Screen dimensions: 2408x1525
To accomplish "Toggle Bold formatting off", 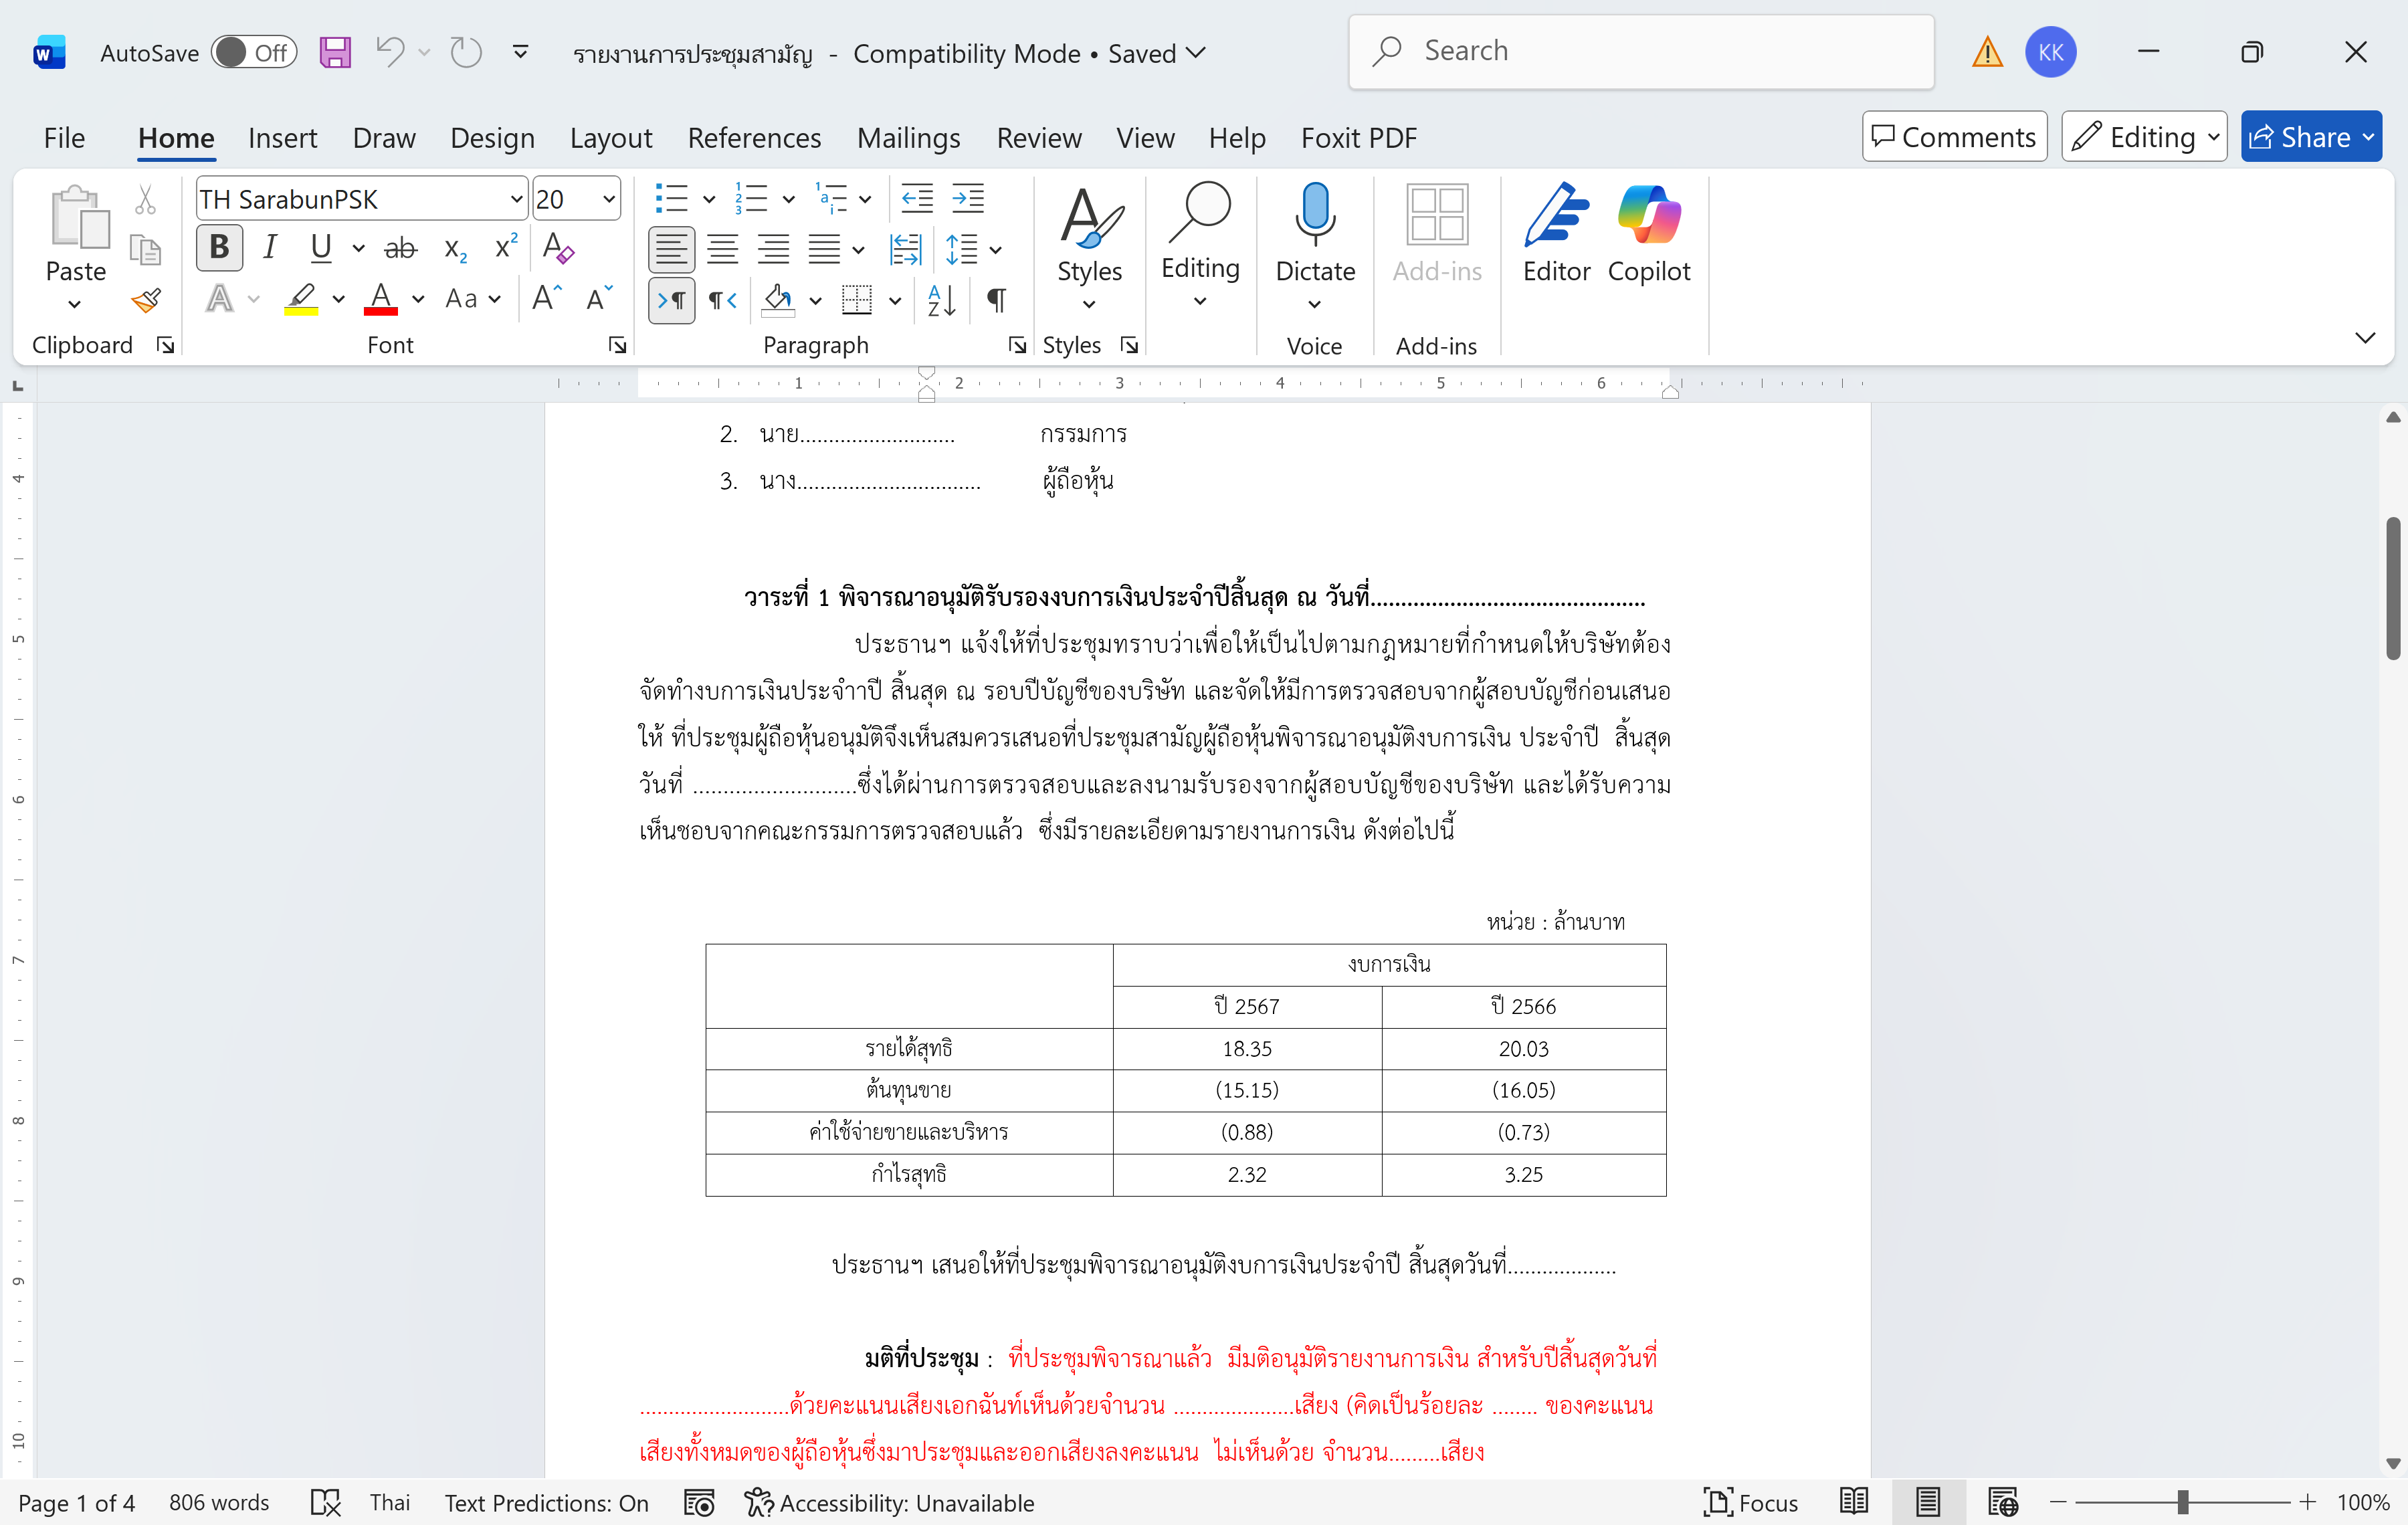I will coord(220,248).
